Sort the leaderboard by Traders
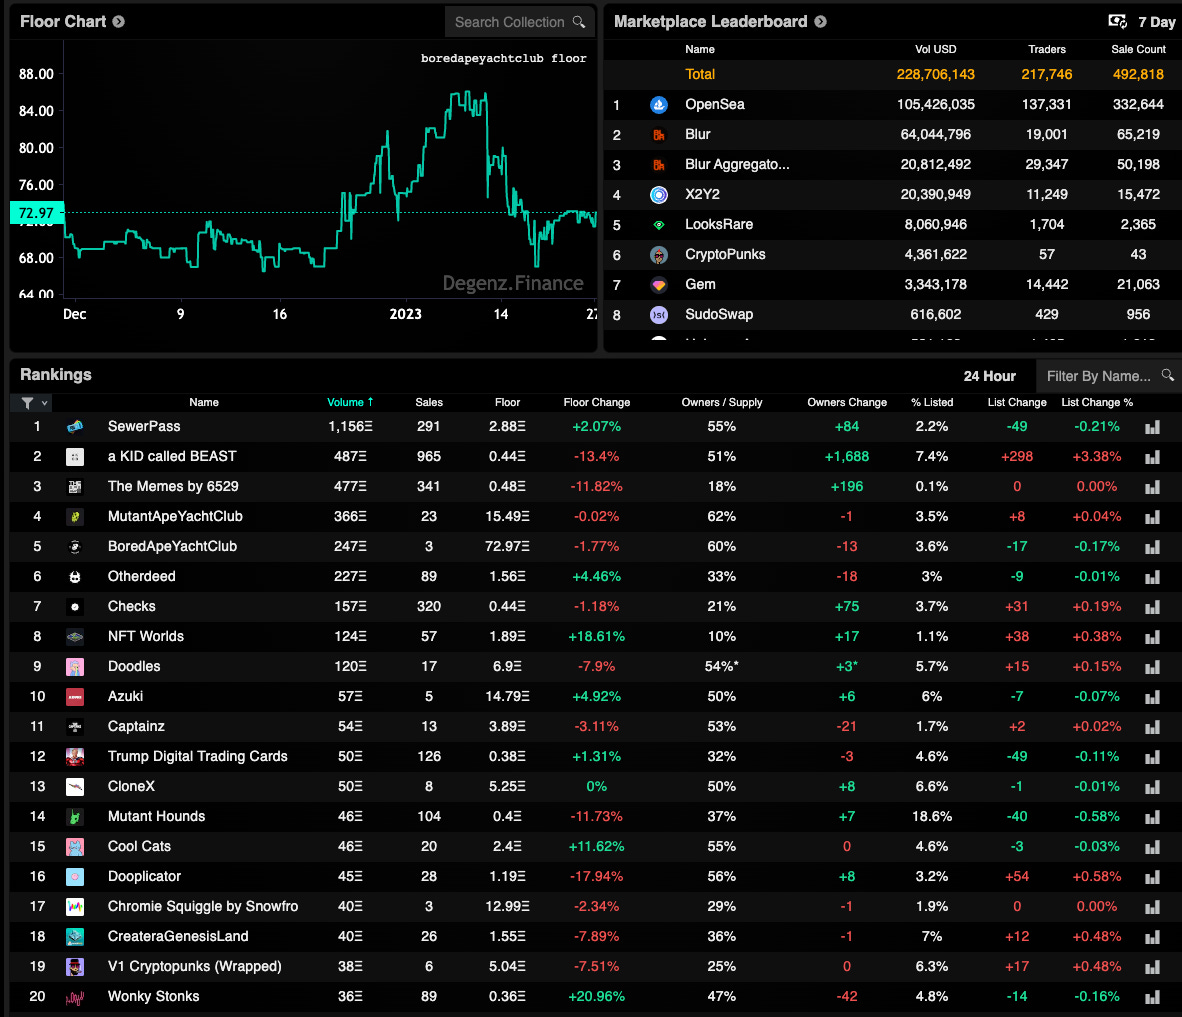The image size is (1182, 1017). pyautogui.click(x=1046, y=49)
